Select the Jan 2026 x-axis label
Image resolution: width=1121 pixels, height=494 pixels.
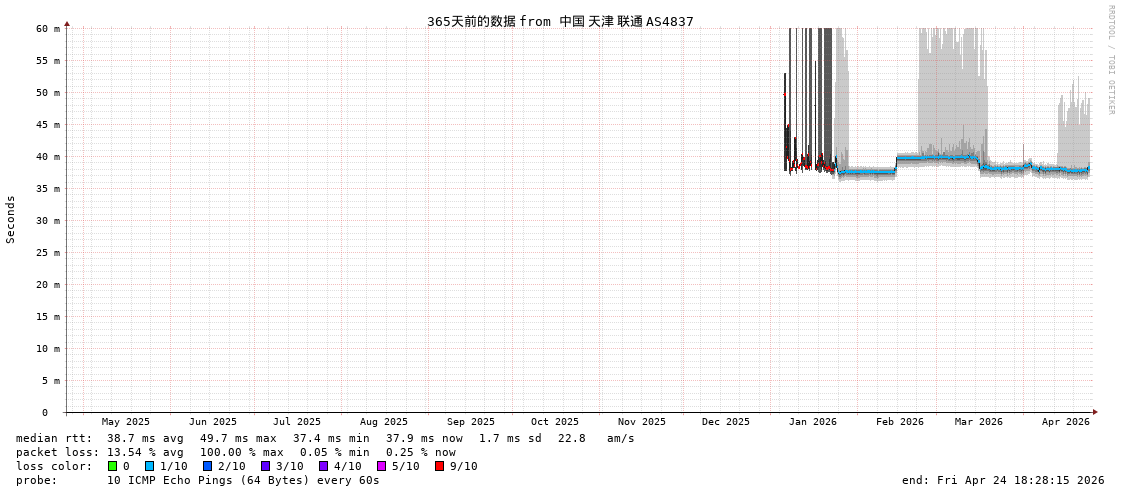tap(813, 422)
